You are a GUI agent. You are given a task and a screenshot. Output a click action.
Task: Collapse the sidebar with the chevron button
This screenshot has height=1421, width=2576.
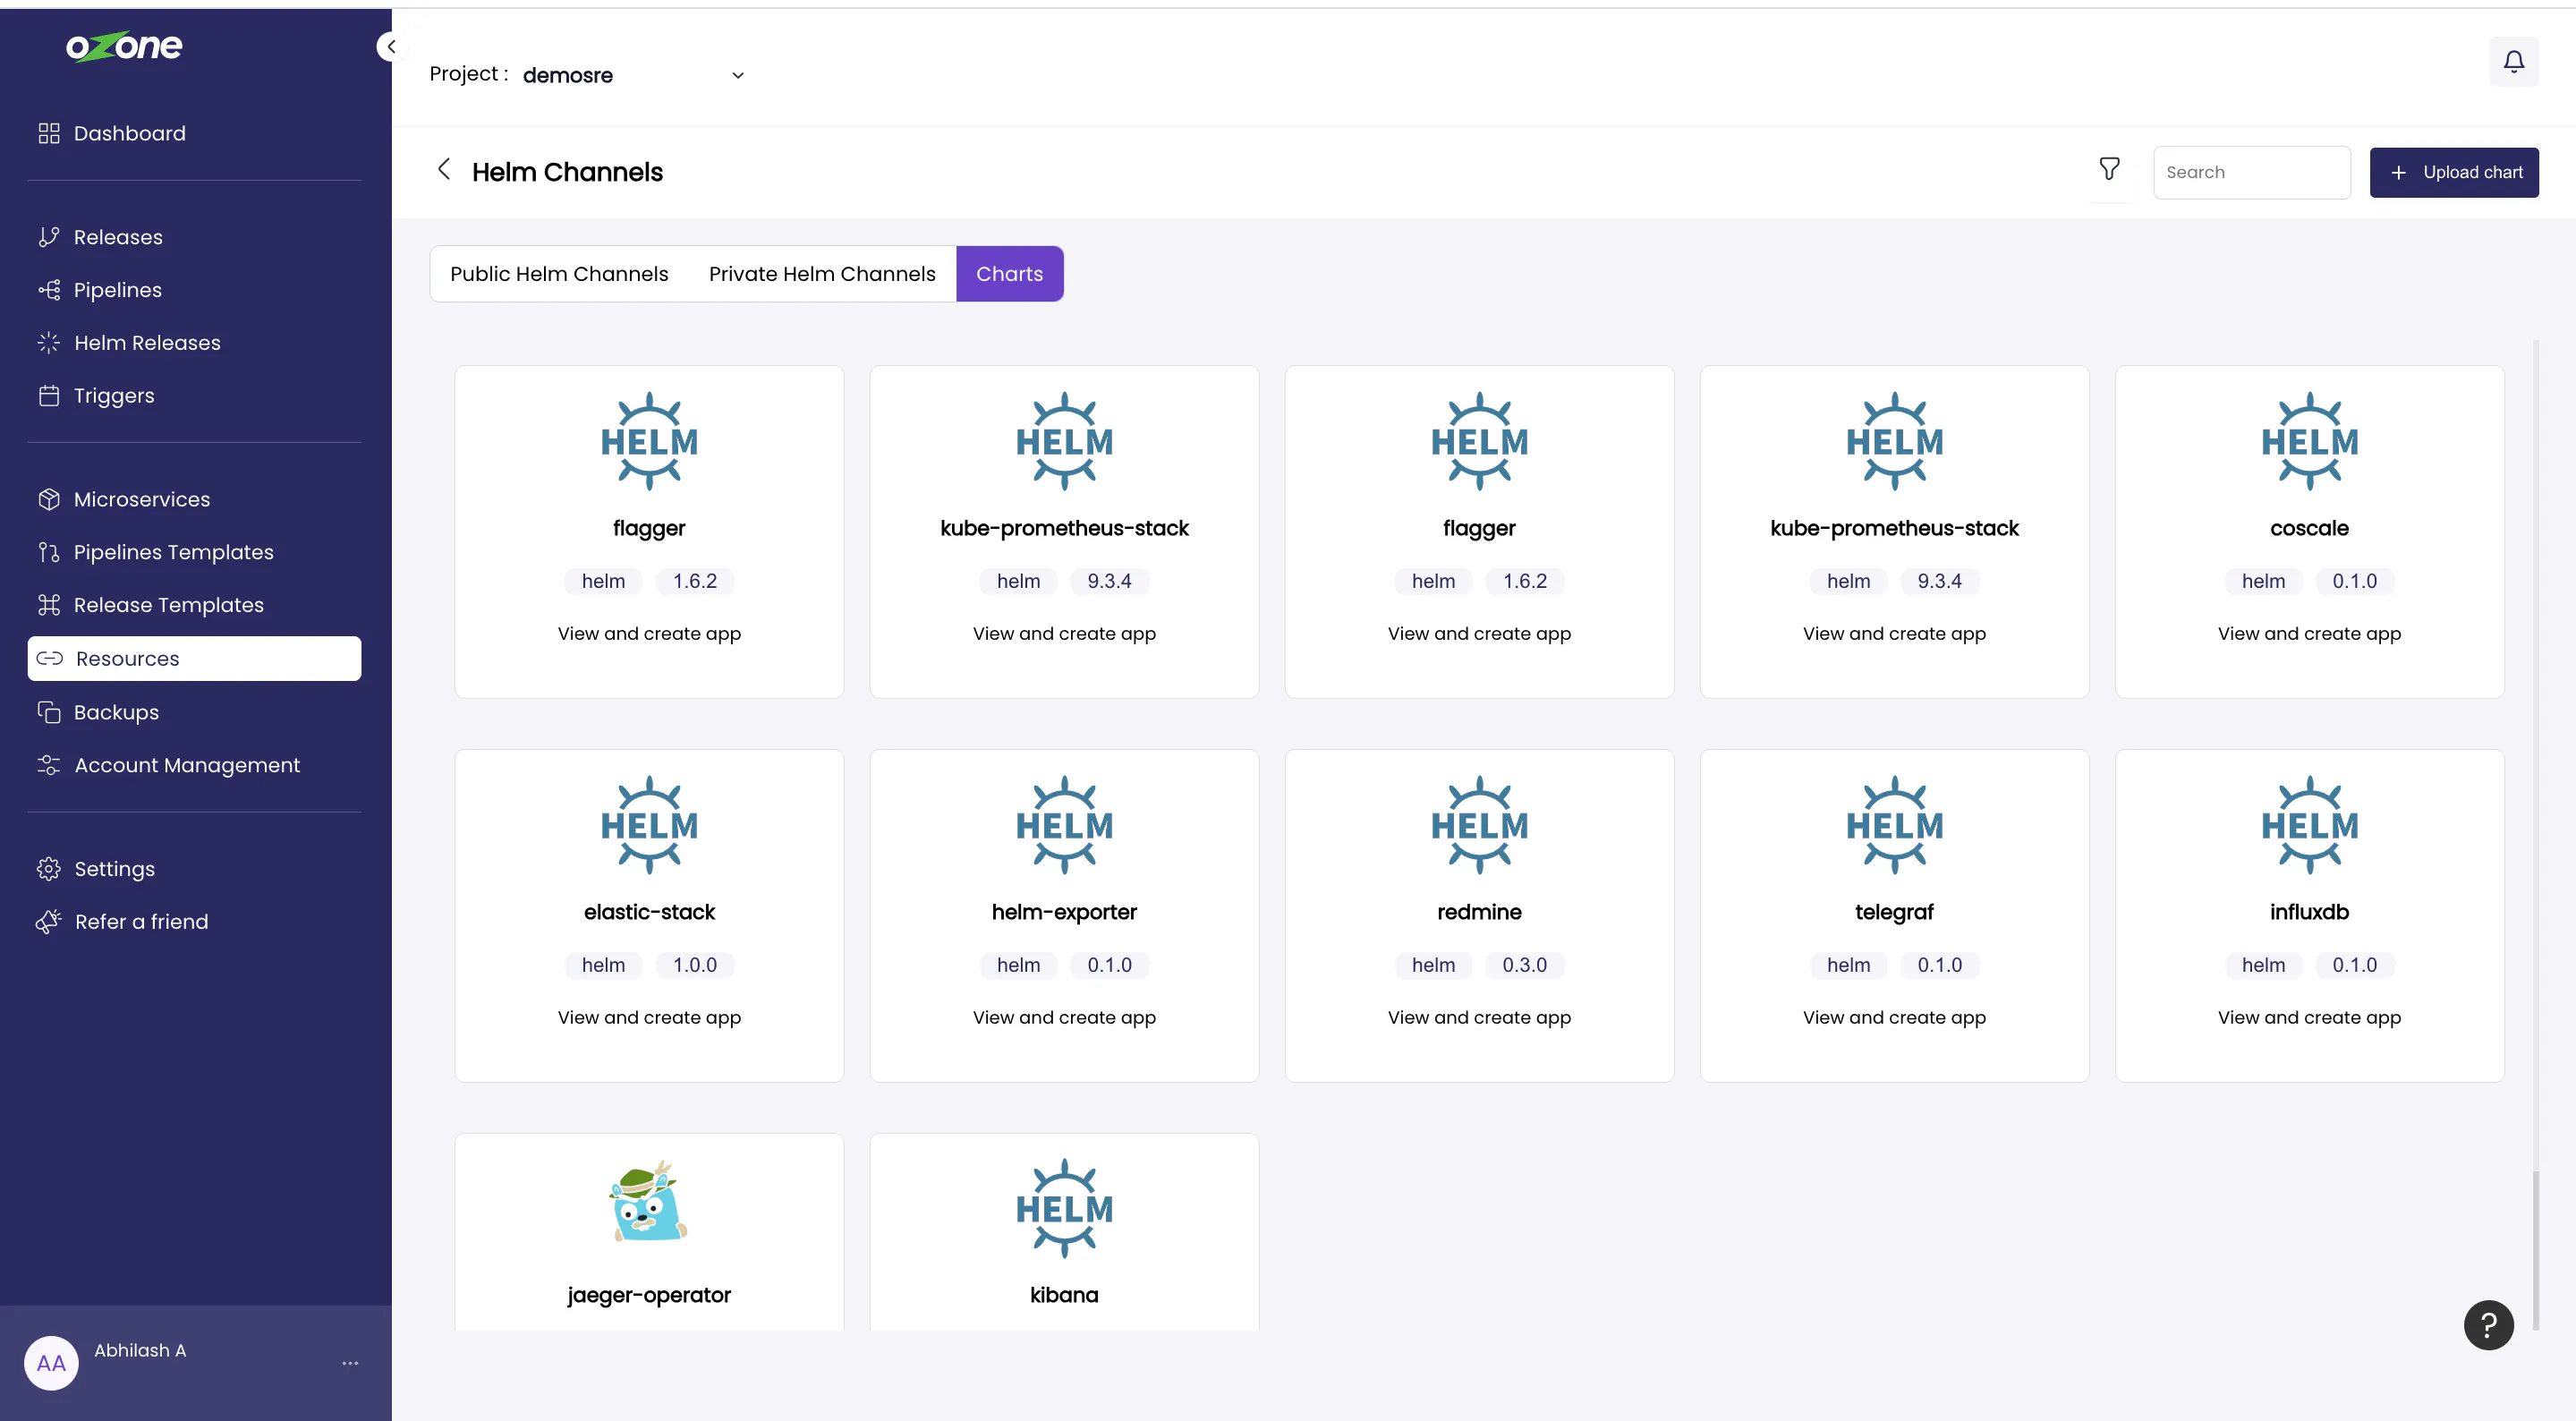click(x=391, y=46)
